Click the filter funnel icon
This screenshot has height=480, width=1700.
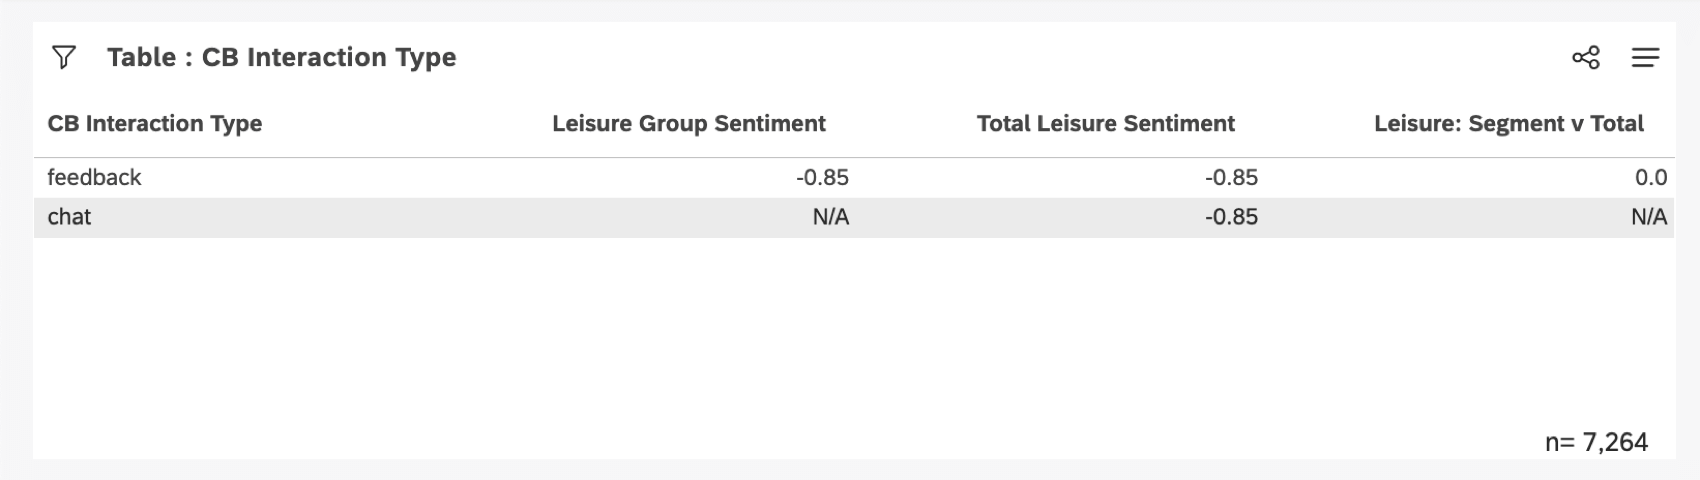(64, 58)
